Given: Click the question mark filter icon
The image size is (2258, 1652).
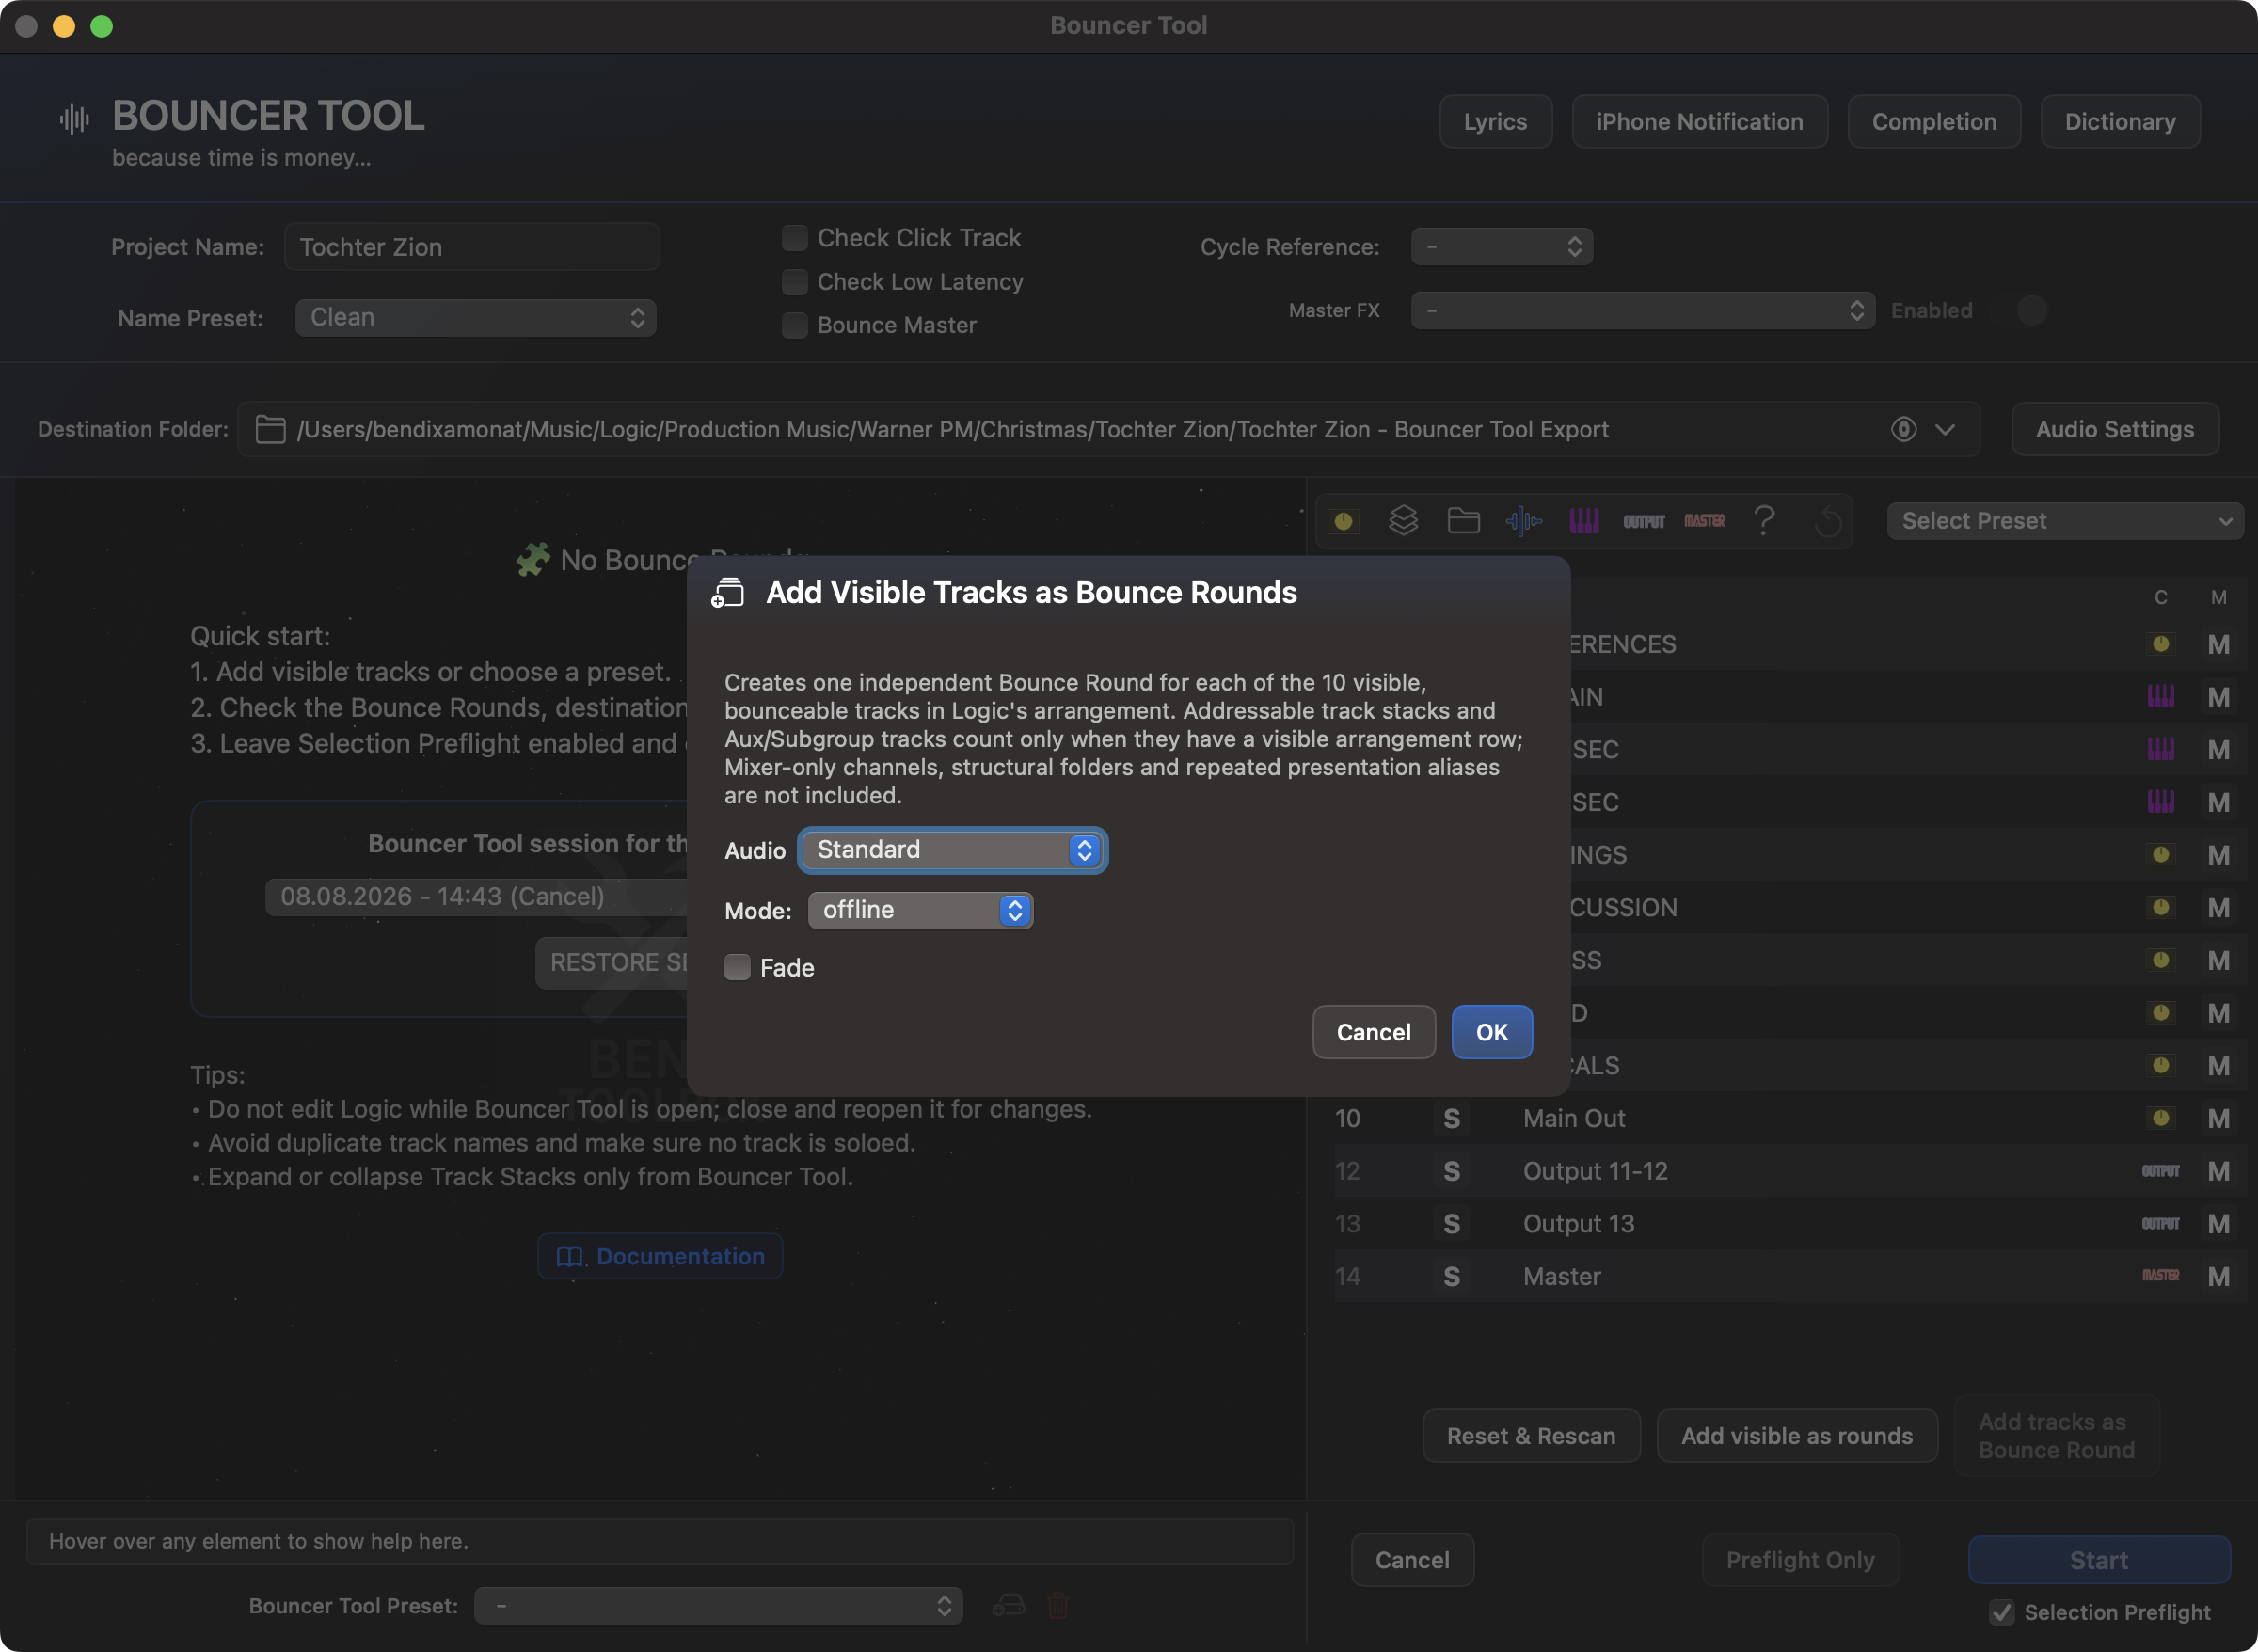Looking at the screenshot, I should [x=1764, y=521].
